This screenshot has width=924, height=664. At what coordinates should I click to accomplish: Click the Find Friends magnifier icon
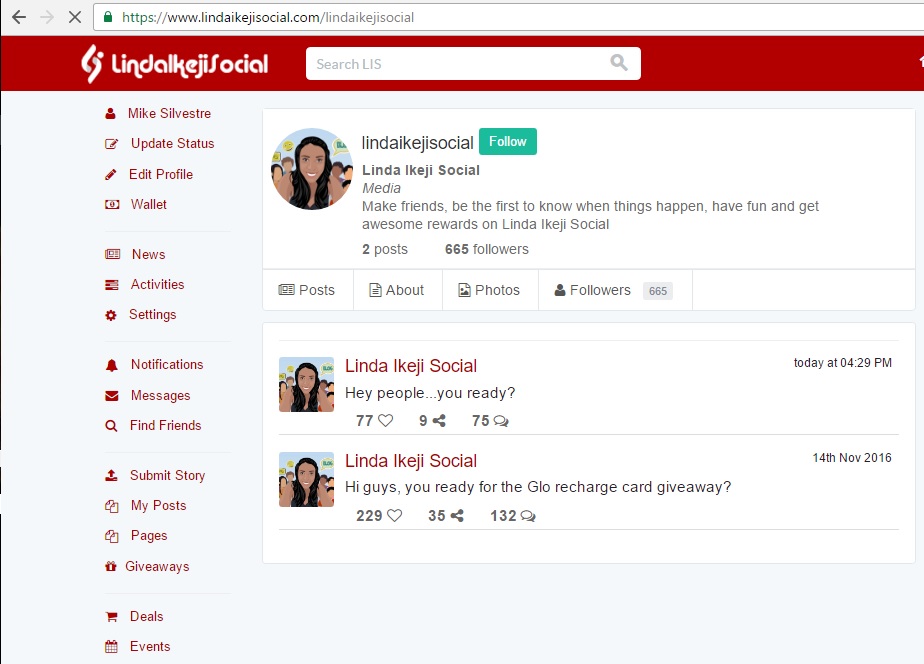coord(111,426)
